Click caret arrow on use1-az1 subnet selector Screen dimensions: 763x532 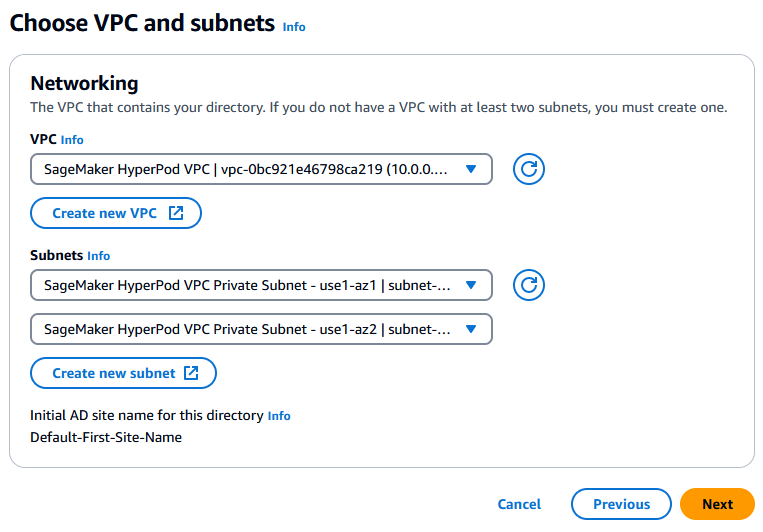pos(472,286)
